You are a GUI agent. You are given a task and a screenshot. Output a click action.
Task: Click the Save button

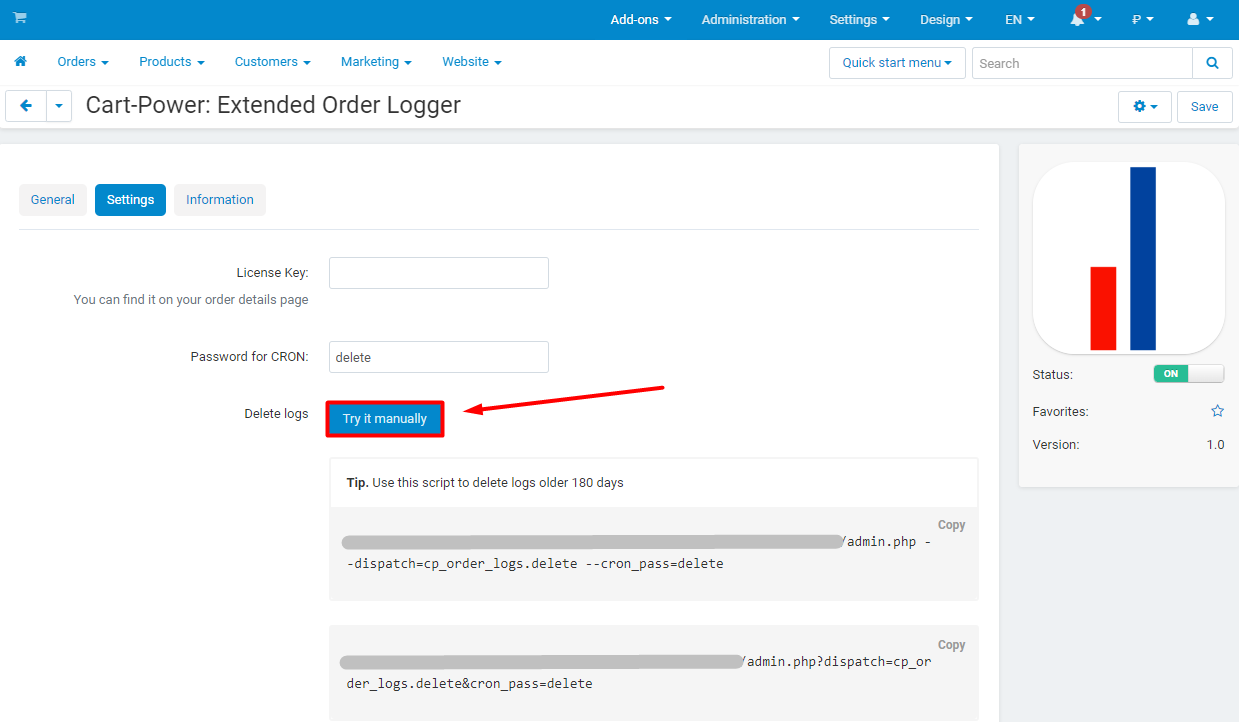pos(1205,107)
